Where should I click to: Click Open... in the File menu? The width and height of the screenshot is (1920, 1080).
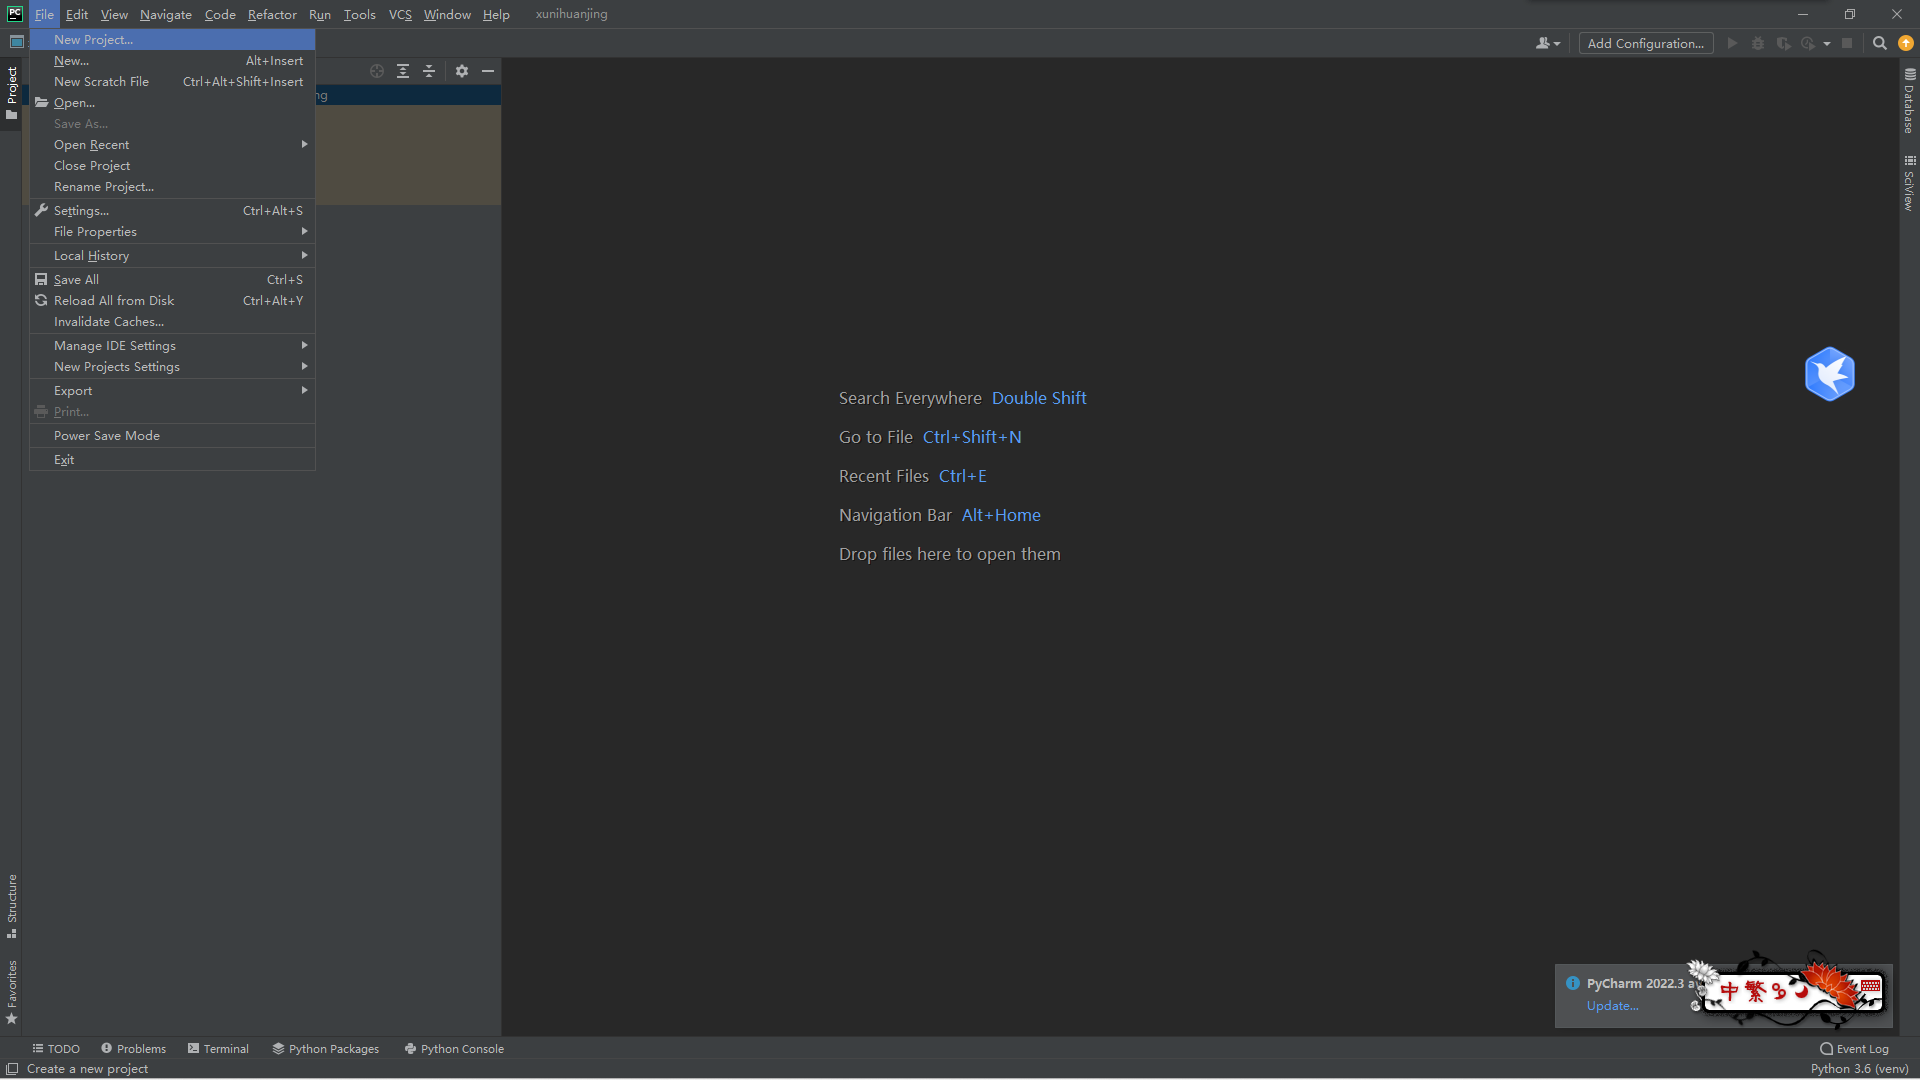(x=172, y=103)
